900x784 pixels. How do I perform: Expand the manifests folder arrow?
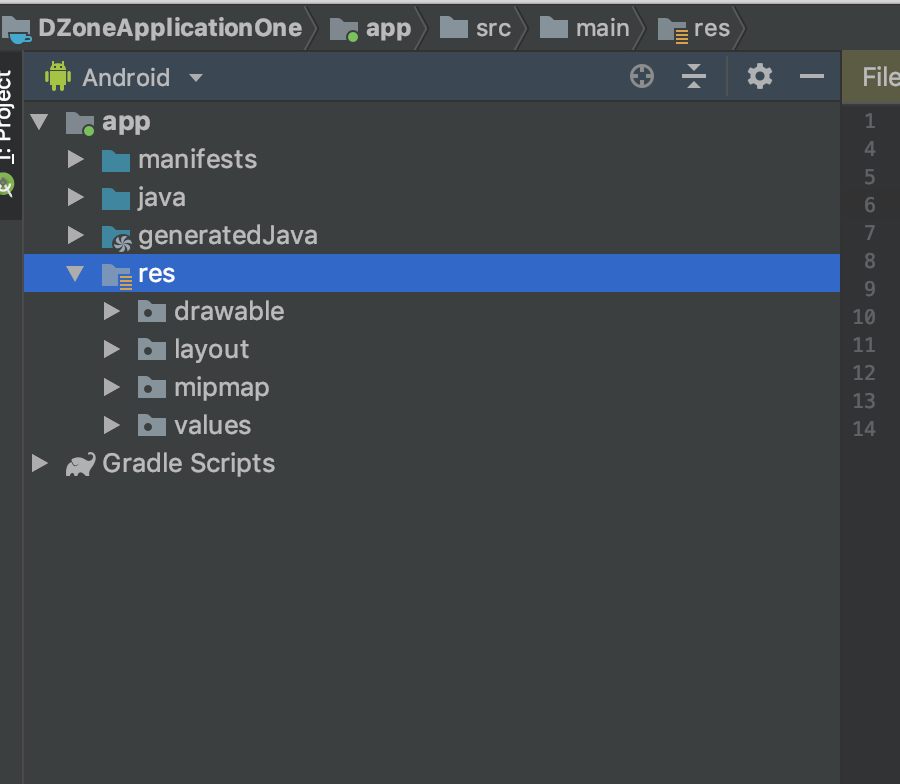click(75, 160)
